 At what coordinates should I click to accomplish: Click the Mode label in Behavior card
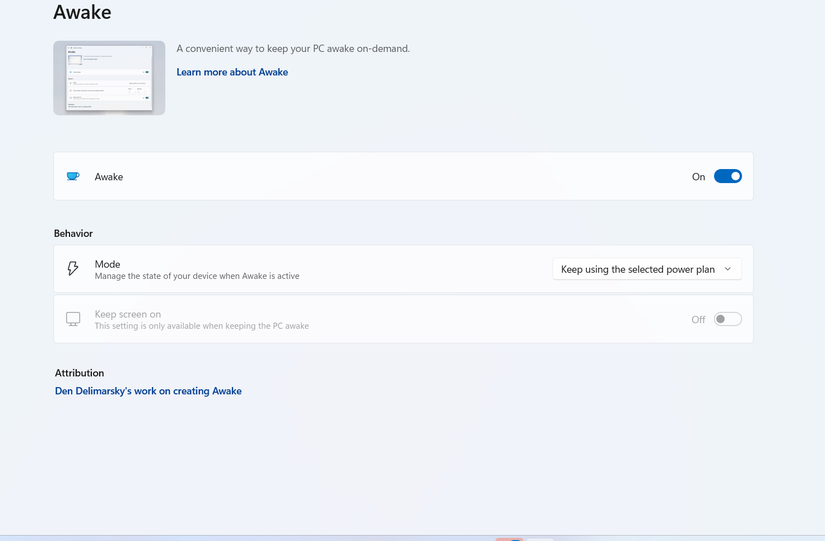[x=107, y=264]
